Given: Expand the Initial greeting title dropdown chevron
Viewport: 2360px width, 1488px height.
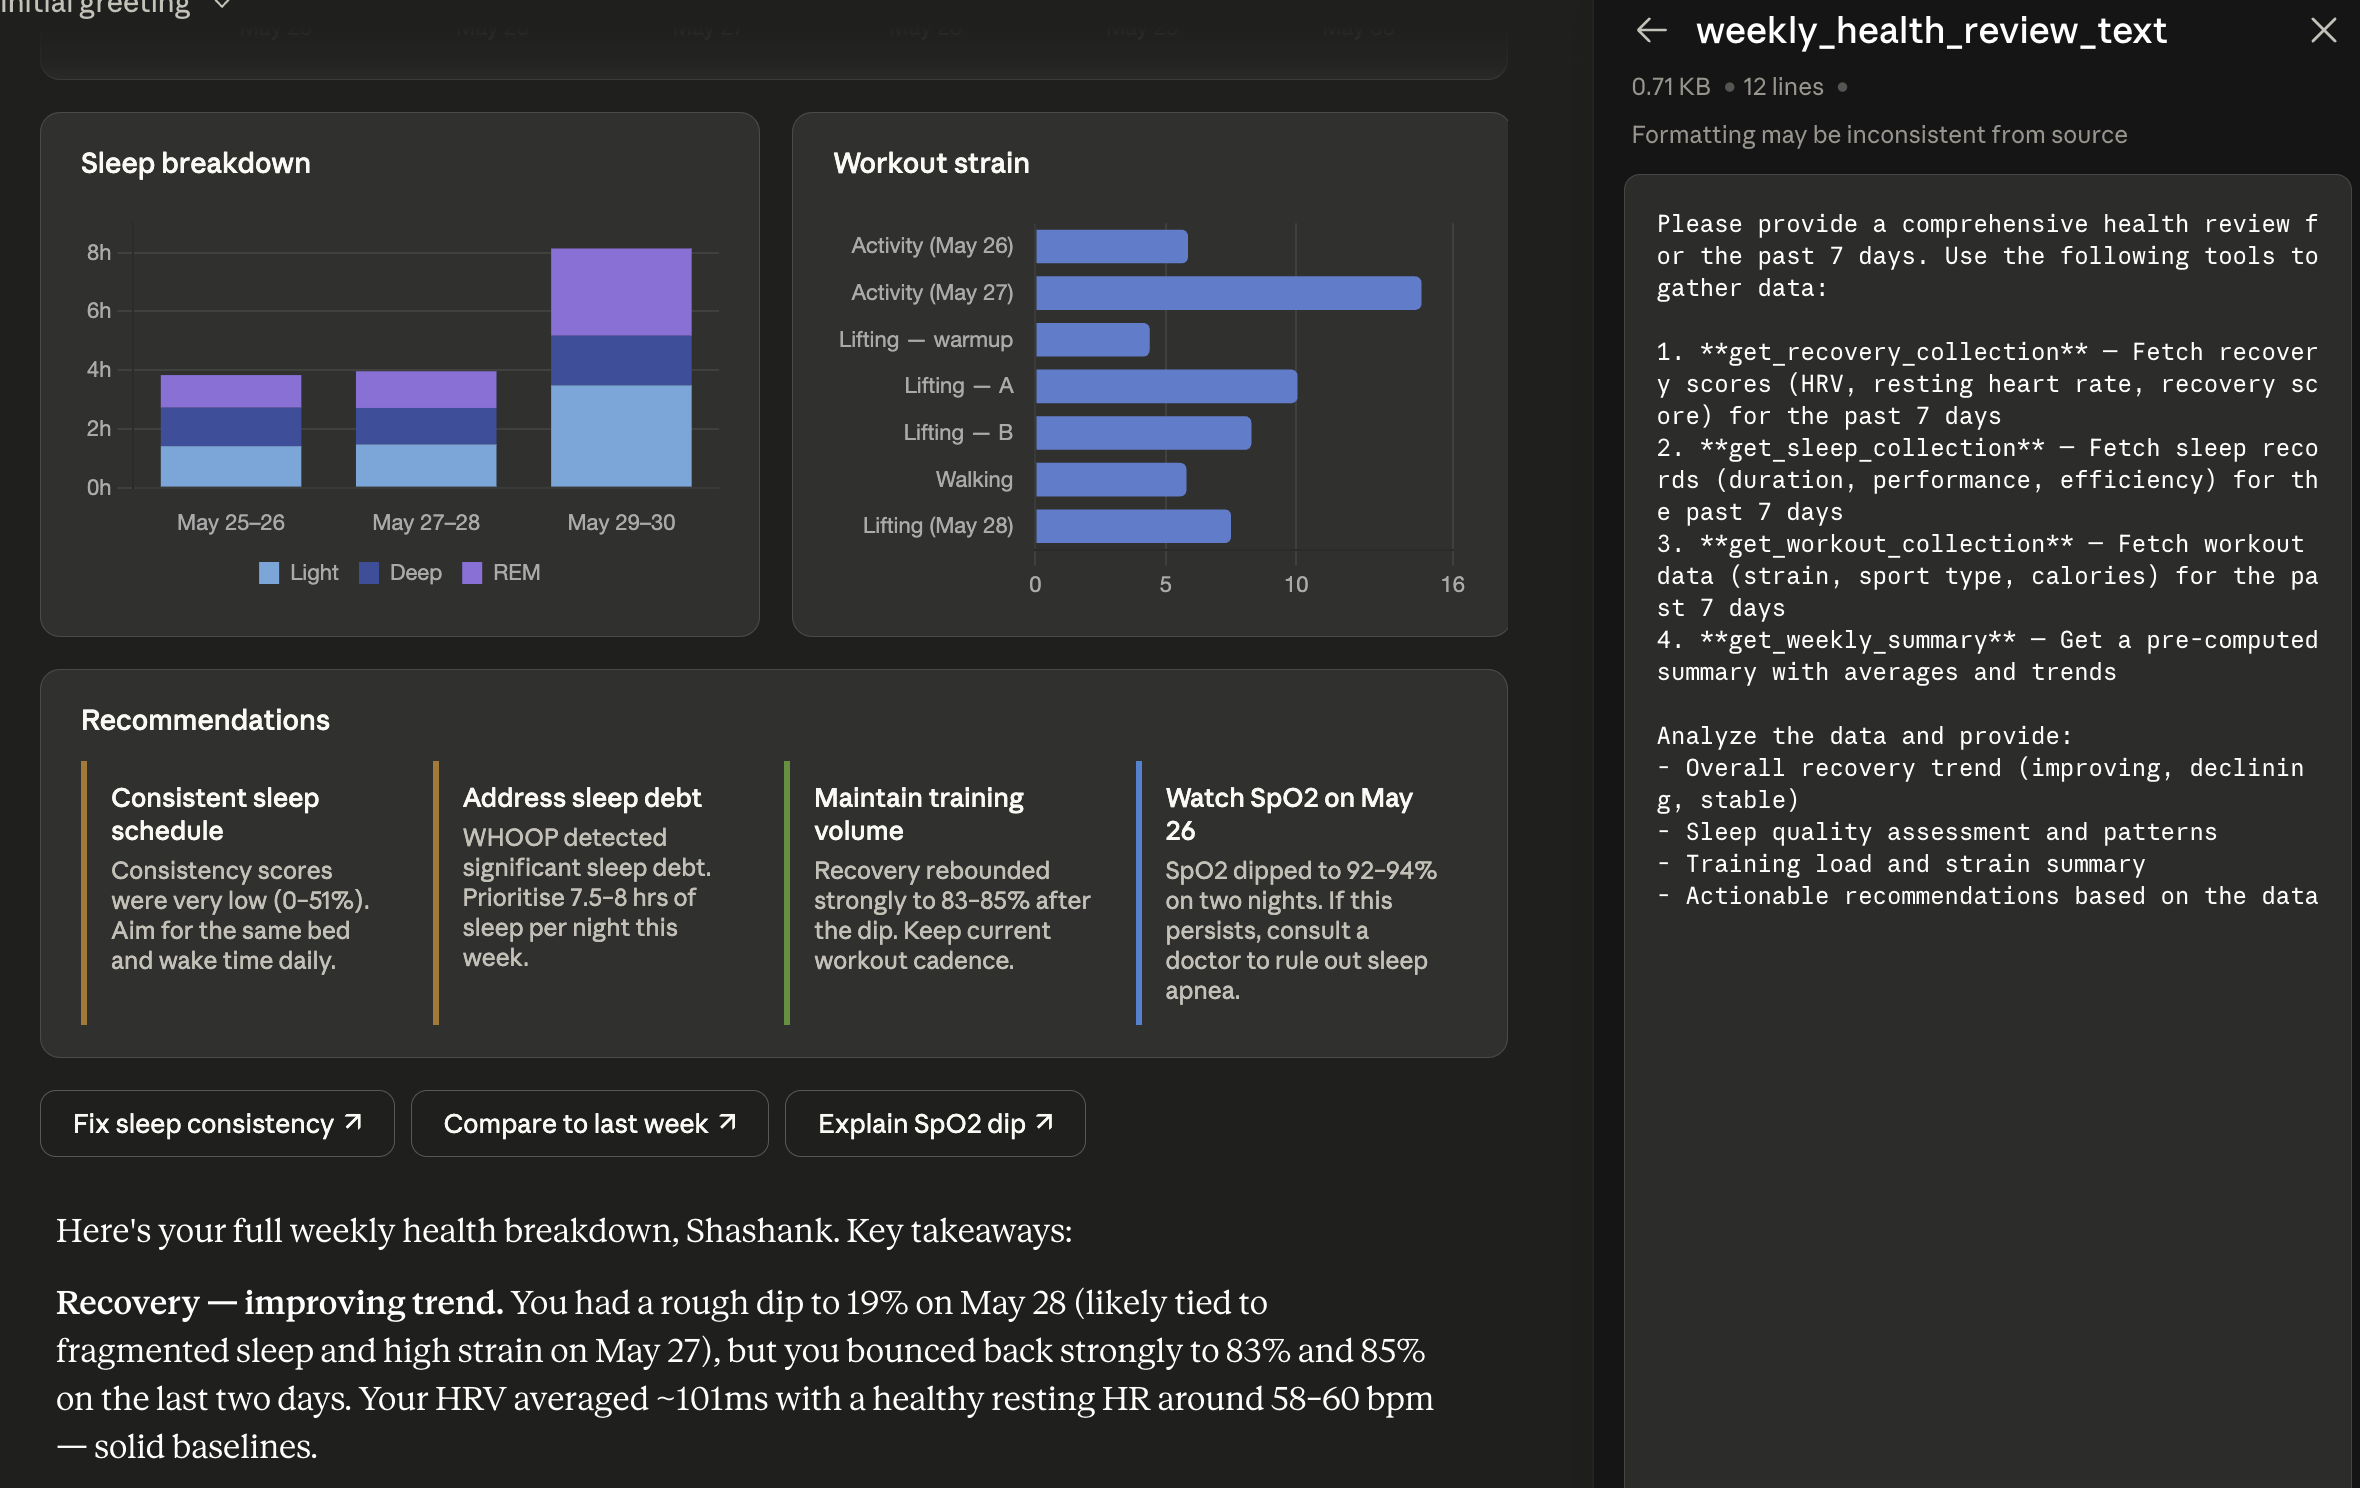Looking at the screenshot, I should coord(222,6).
